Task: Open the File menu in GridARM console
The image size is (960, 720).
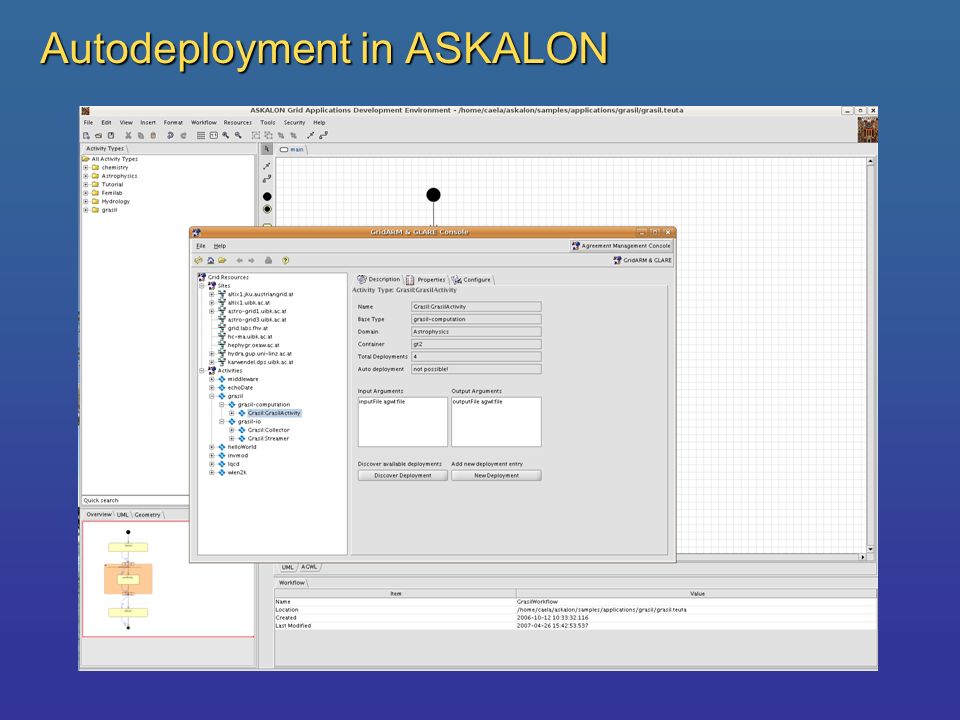Action: coord(201,246)
